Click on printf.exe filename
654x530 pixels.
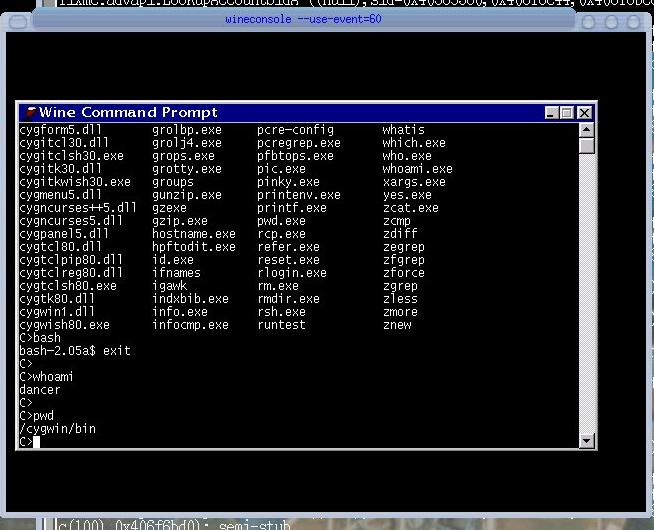(292, 208)
